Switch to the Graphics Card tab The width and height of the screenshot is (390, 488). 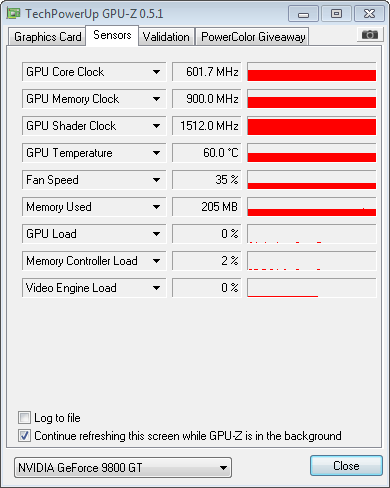tap(47, 37)
